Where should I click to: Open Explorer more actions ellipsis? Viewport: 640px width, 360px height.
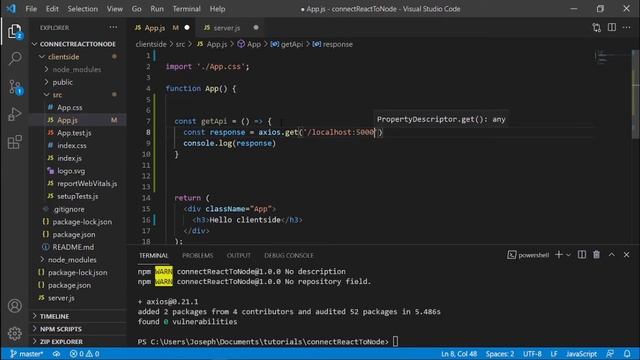tap(113, 27)
